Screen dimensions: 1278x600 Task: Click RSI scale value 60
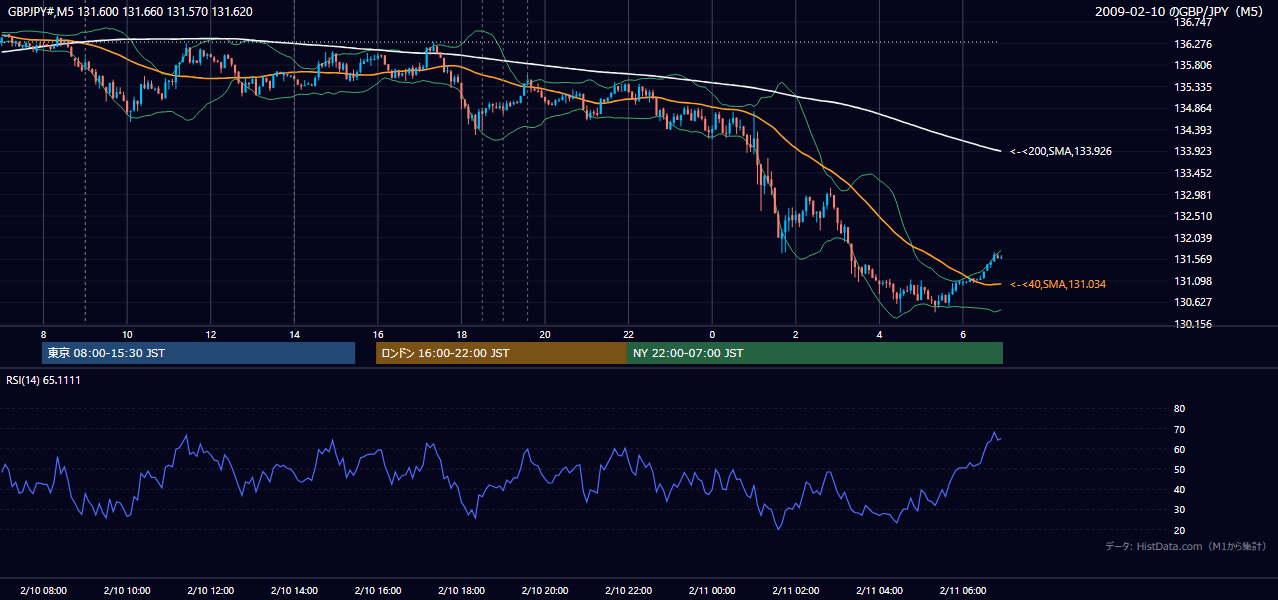pos(1179,449)
